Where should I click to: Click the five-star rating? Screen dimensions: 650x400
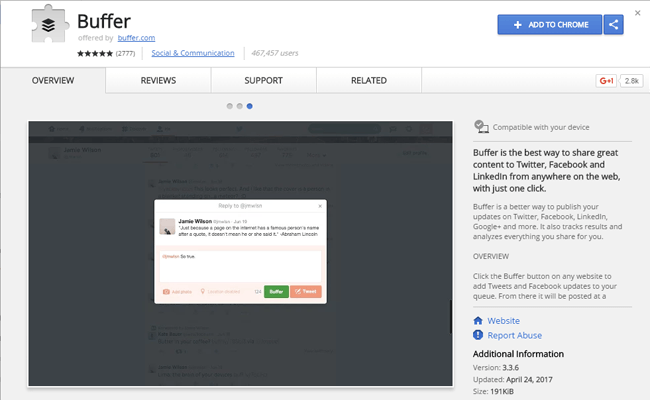click(x=95, y=53)
